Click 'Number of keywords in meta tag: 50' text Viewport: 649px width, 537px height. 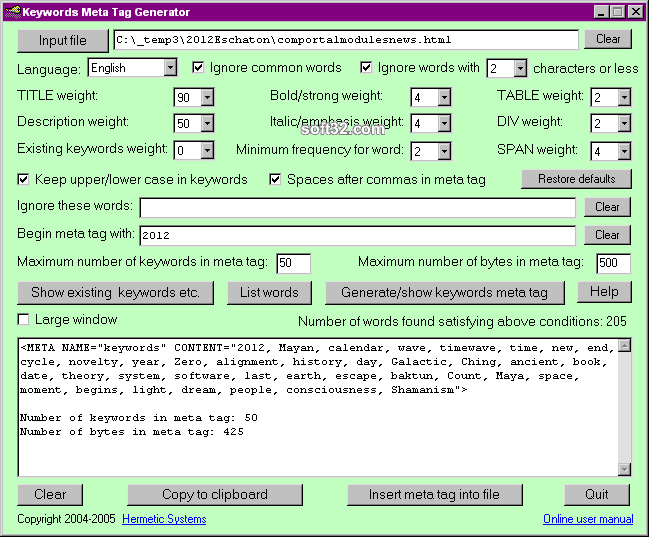click(139, 417)
